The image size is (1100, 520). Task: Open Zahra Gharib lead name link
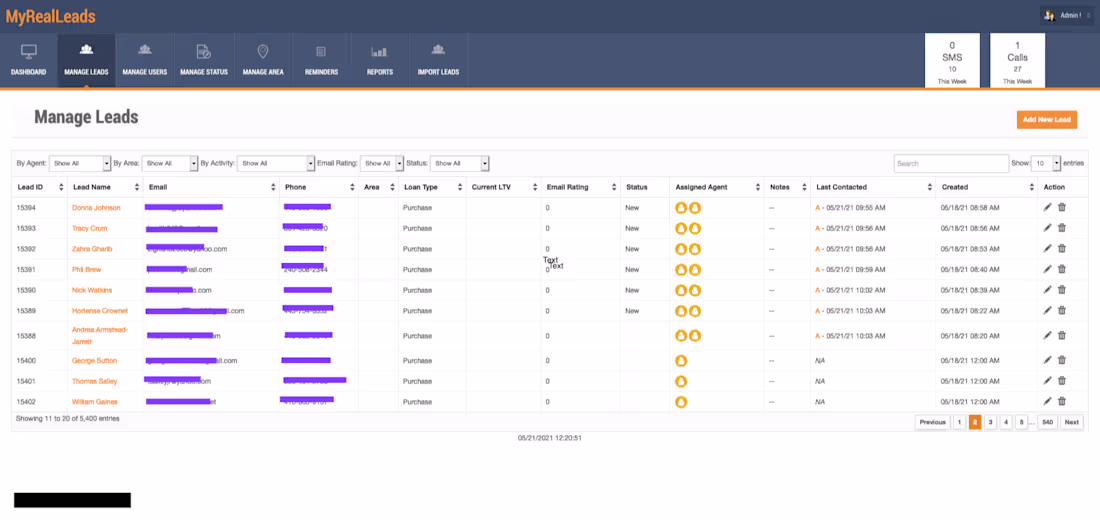coord(92,249)
